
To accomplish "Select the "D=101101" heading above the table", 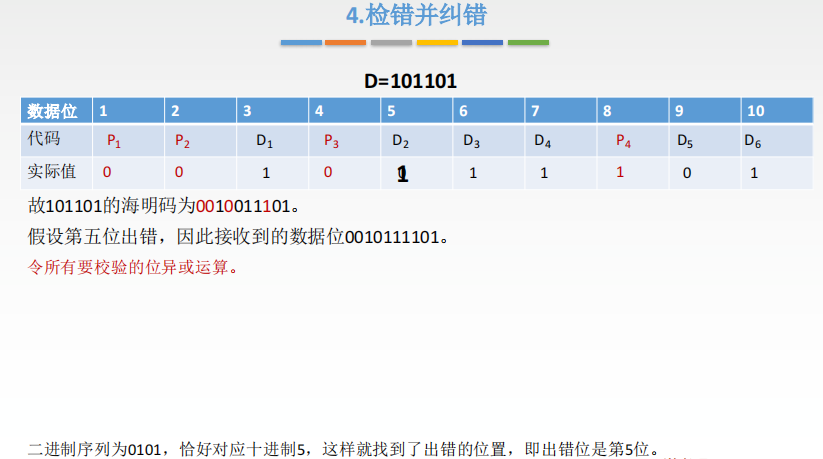I will 410,81.
